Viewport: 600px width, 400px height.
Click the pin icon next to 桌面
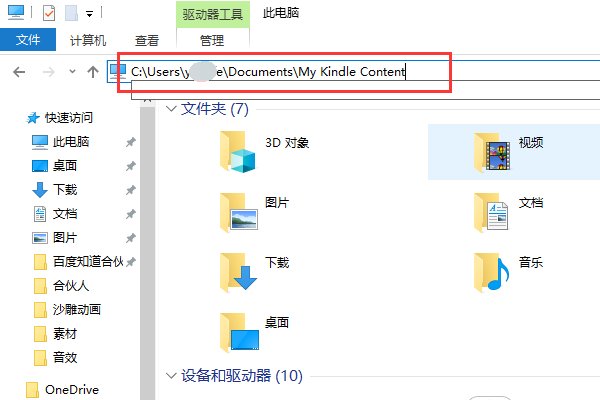click(130, 166)
